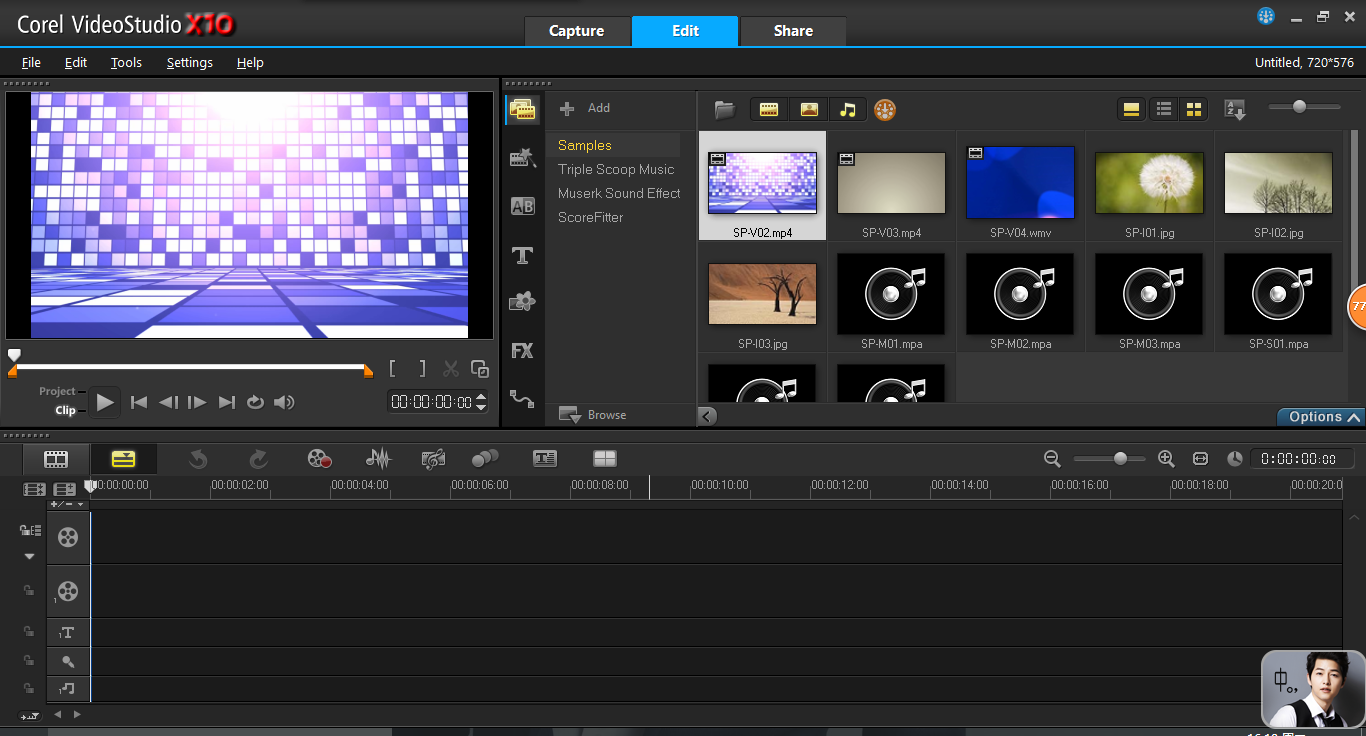Open the Graphic library icon

522,301
